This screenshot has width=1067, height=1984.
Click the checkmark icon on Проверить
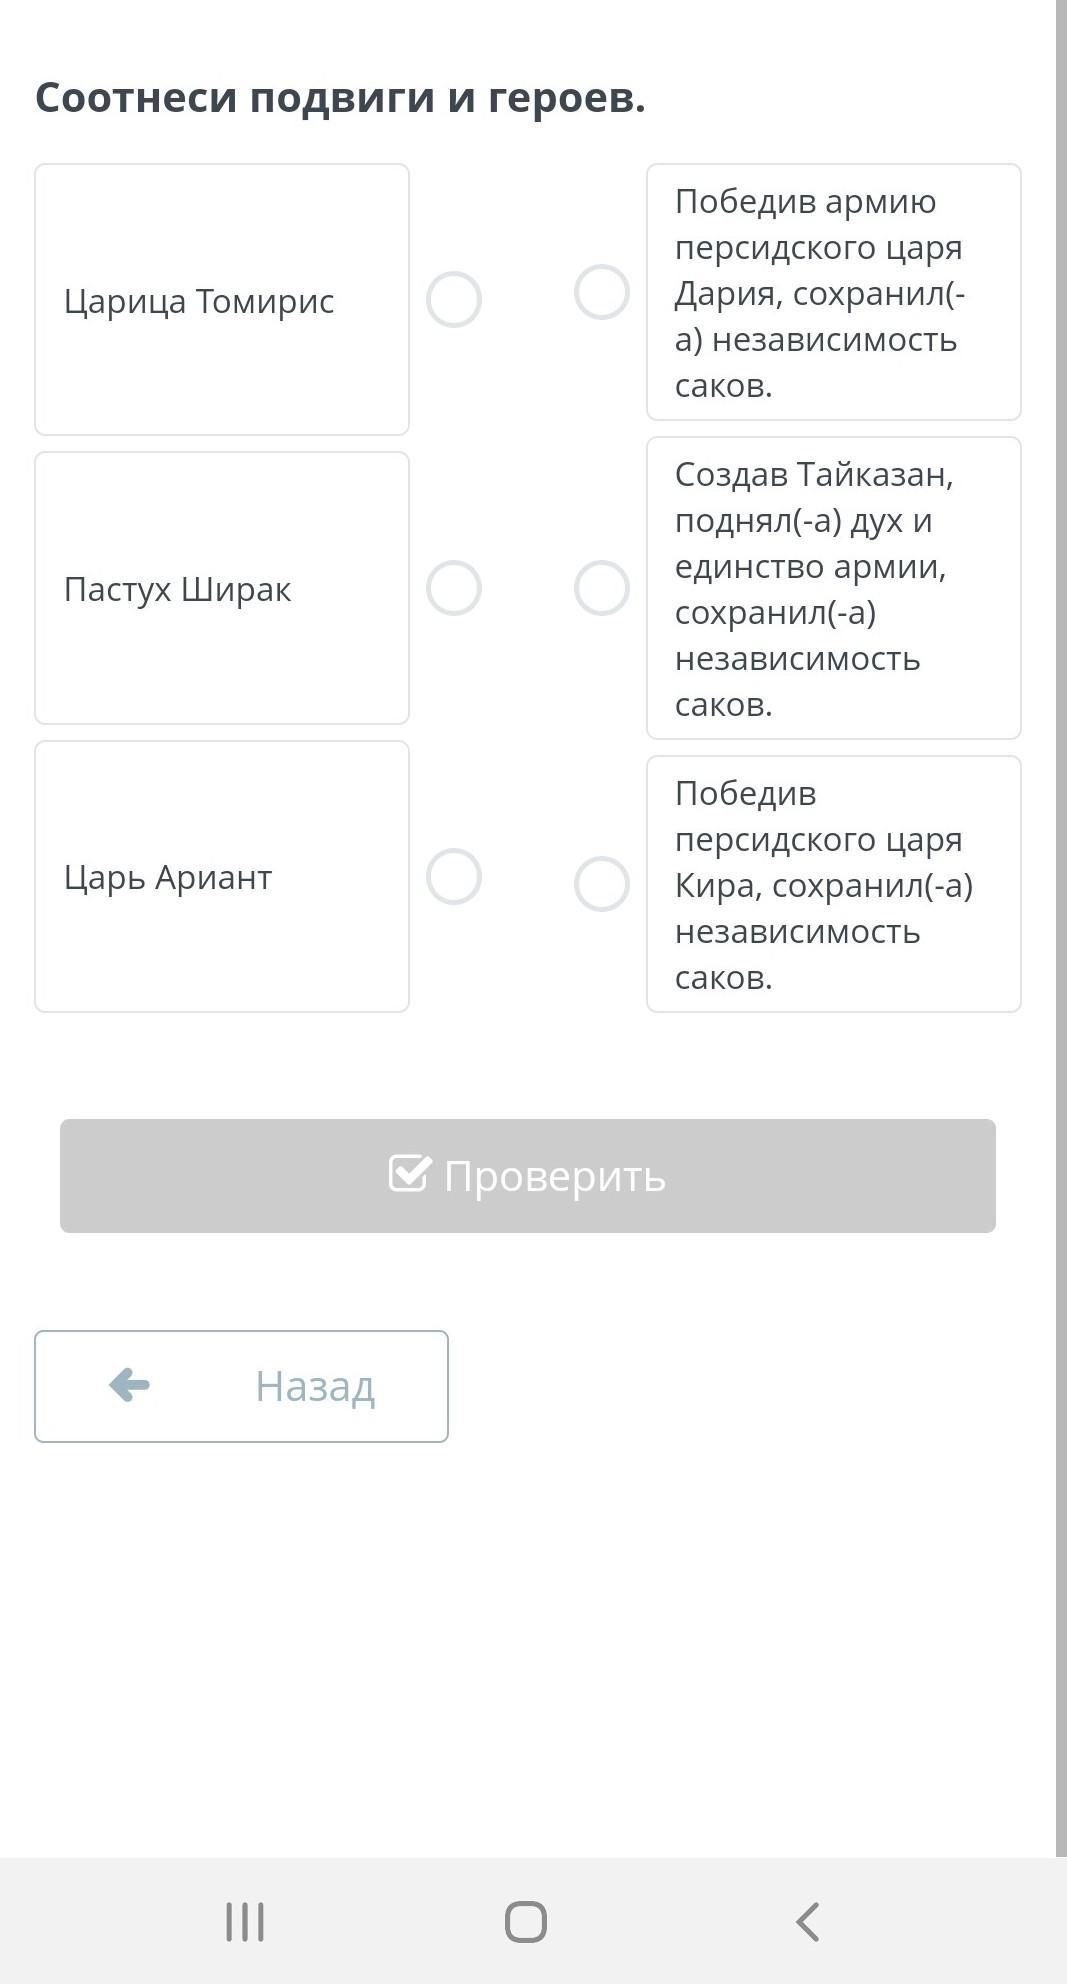410,1173
